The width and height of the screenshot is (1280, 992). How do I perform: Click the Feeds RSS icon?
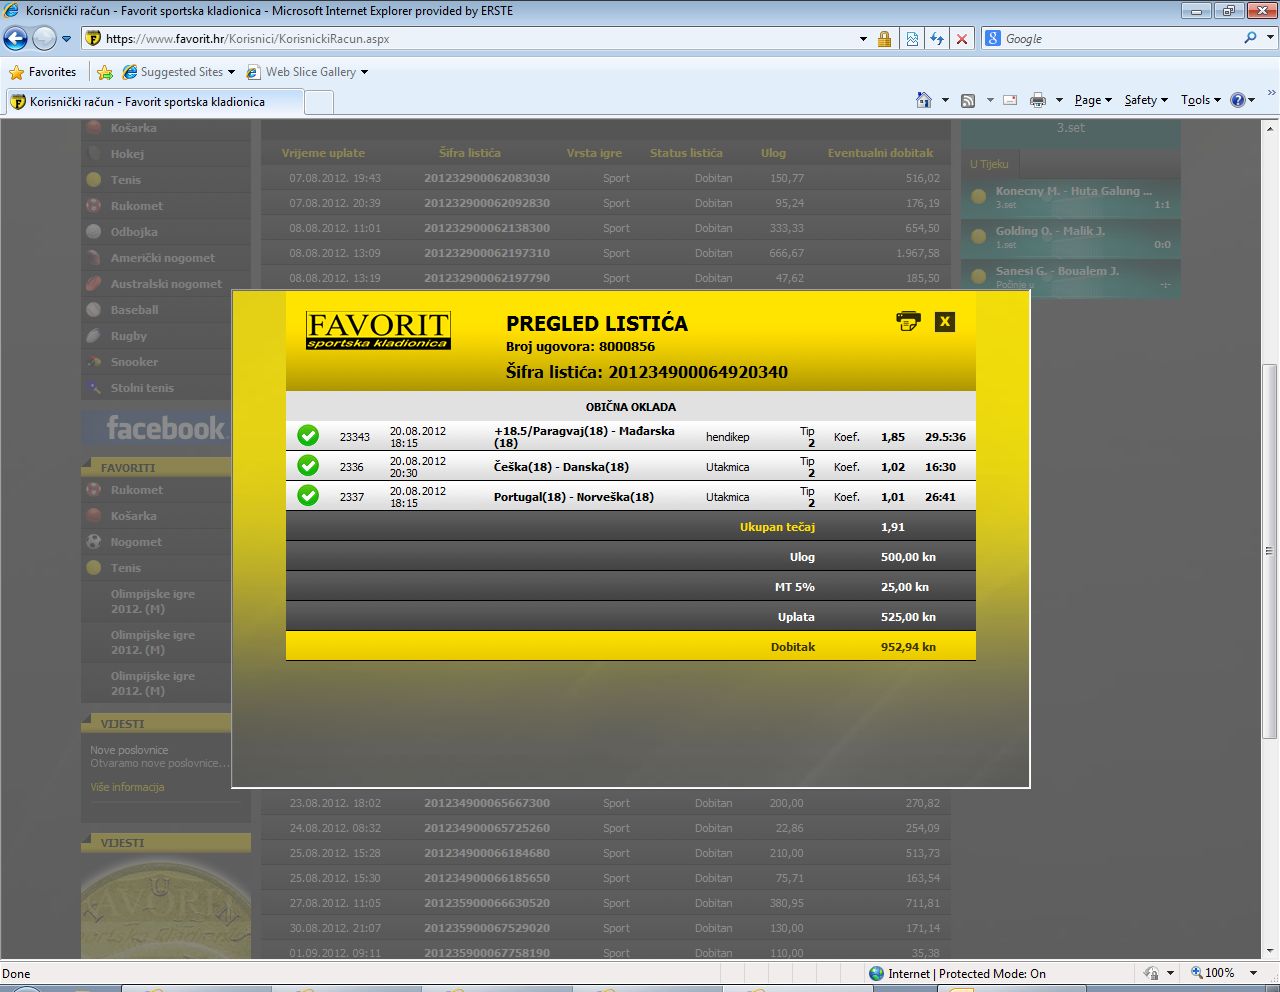click(x=967, y=100)
